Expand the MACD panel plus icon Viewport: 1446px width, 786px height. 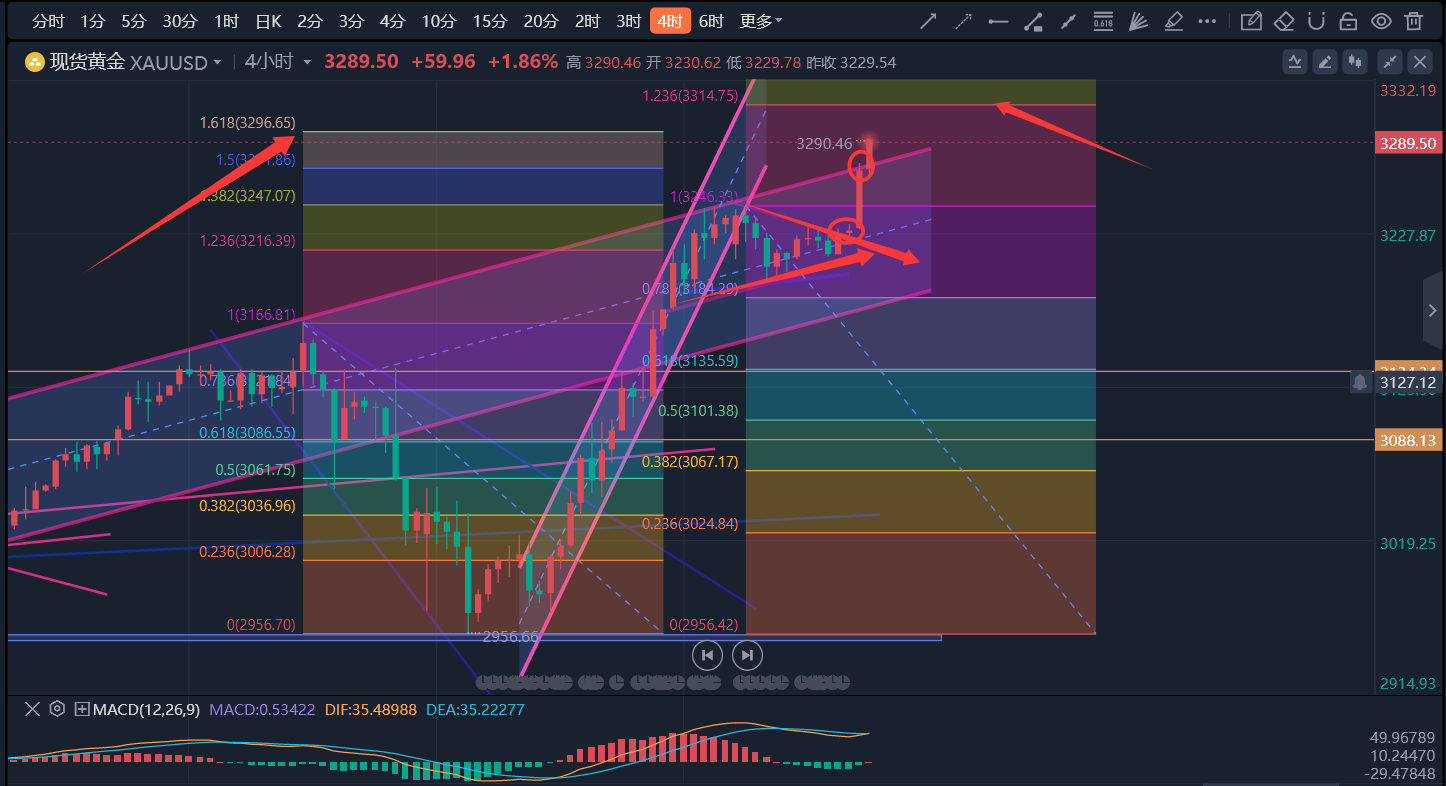pyautogui.click(x=81, y=709)
